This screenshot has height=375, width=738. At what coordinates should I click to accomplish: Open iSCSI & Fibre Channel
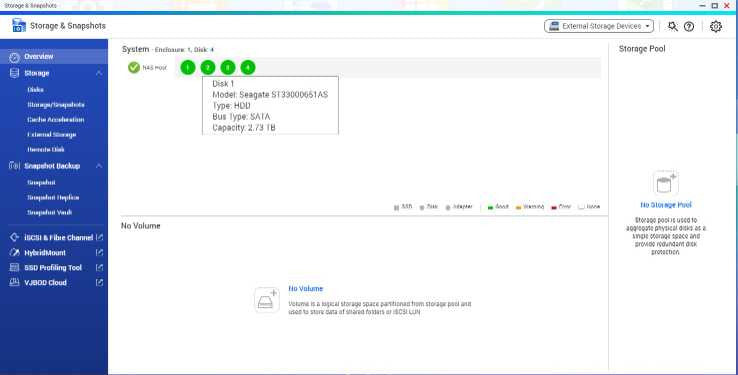[58, 238]
